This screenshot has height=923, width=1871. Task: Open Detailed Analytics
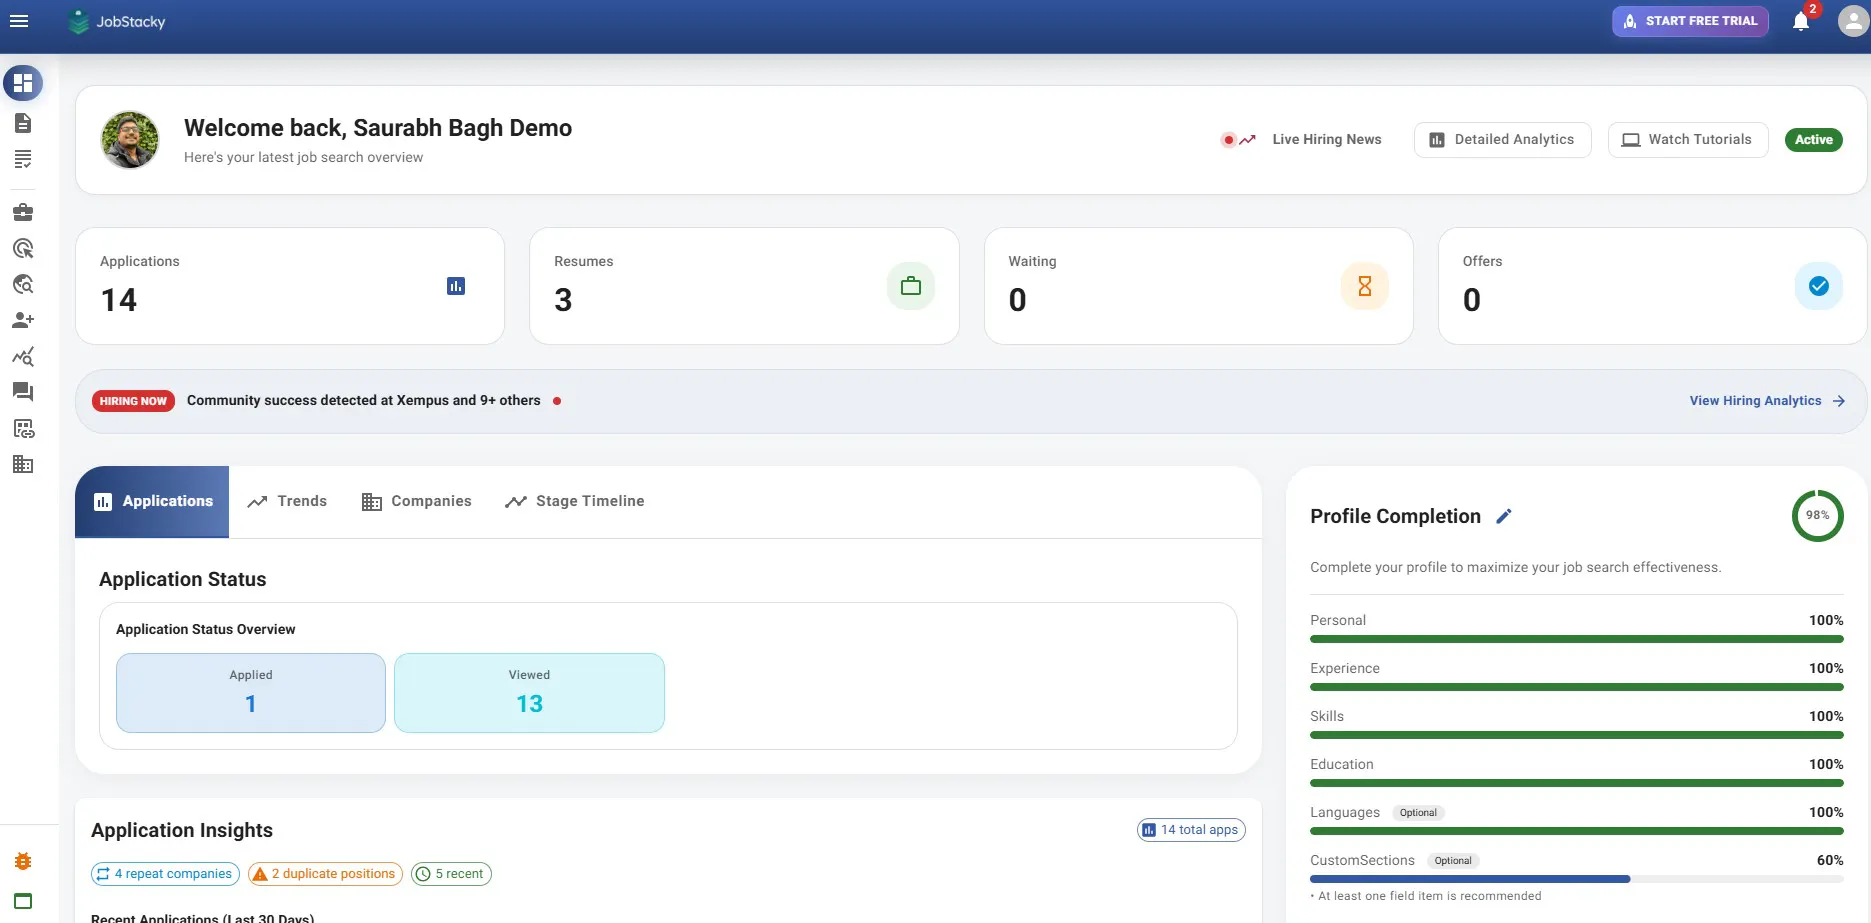pos(1502,140)
